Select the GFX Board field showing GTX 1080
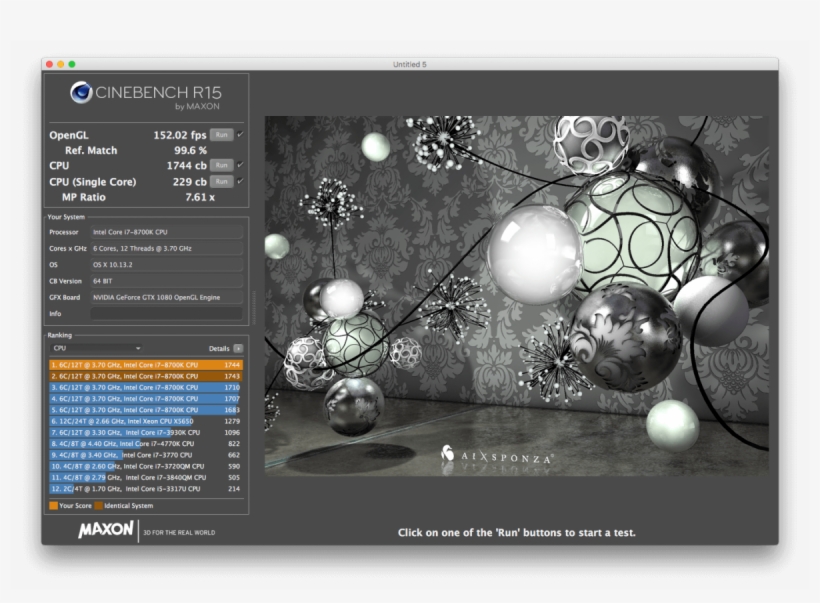 coord(165,296)
